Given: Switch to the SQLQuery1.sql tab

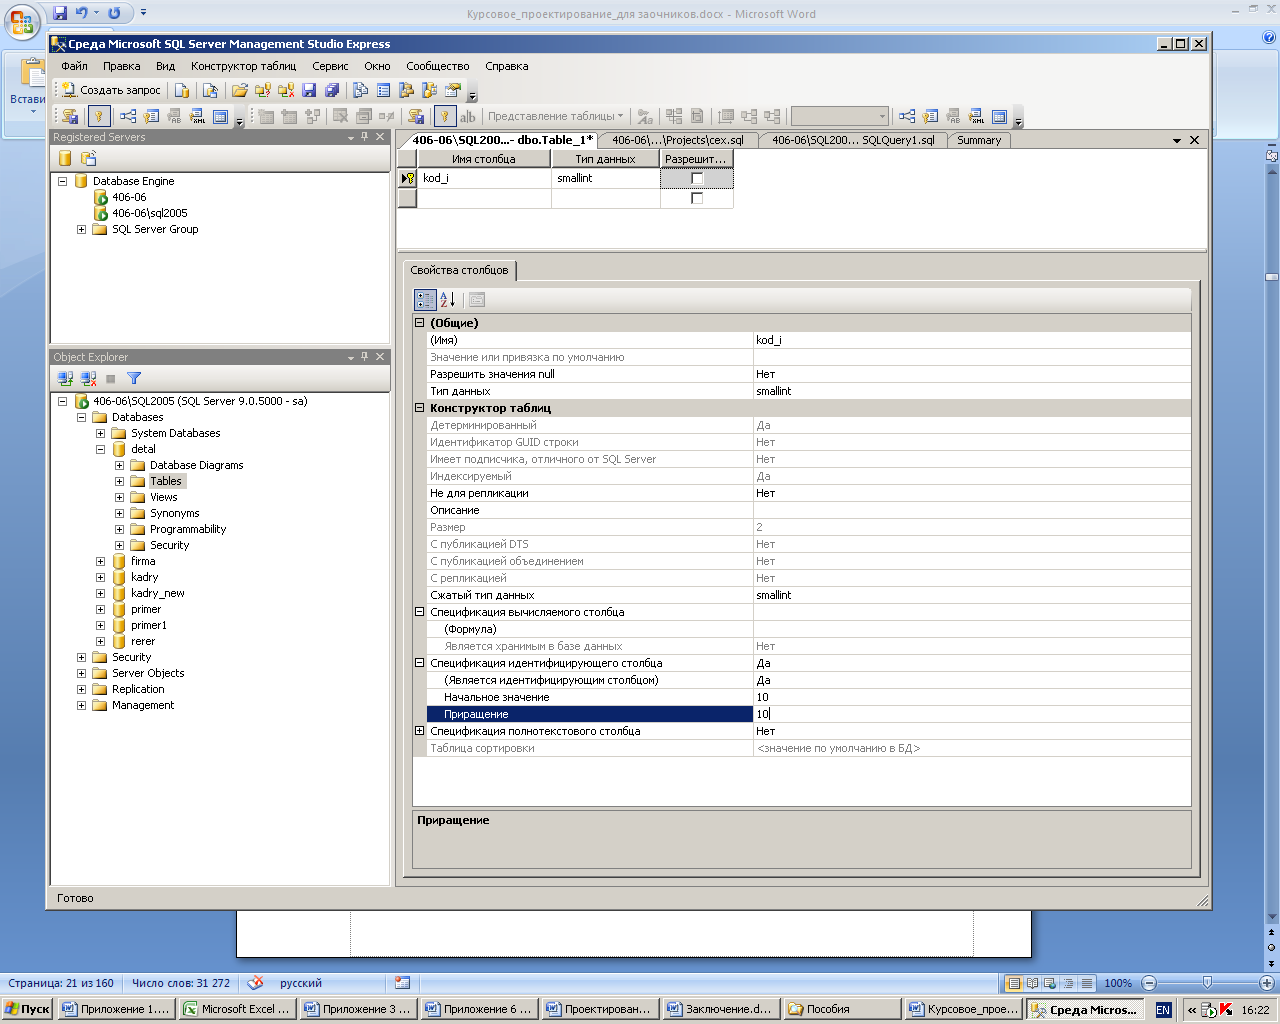Looking at the screenshot, I should coord(853,140).
